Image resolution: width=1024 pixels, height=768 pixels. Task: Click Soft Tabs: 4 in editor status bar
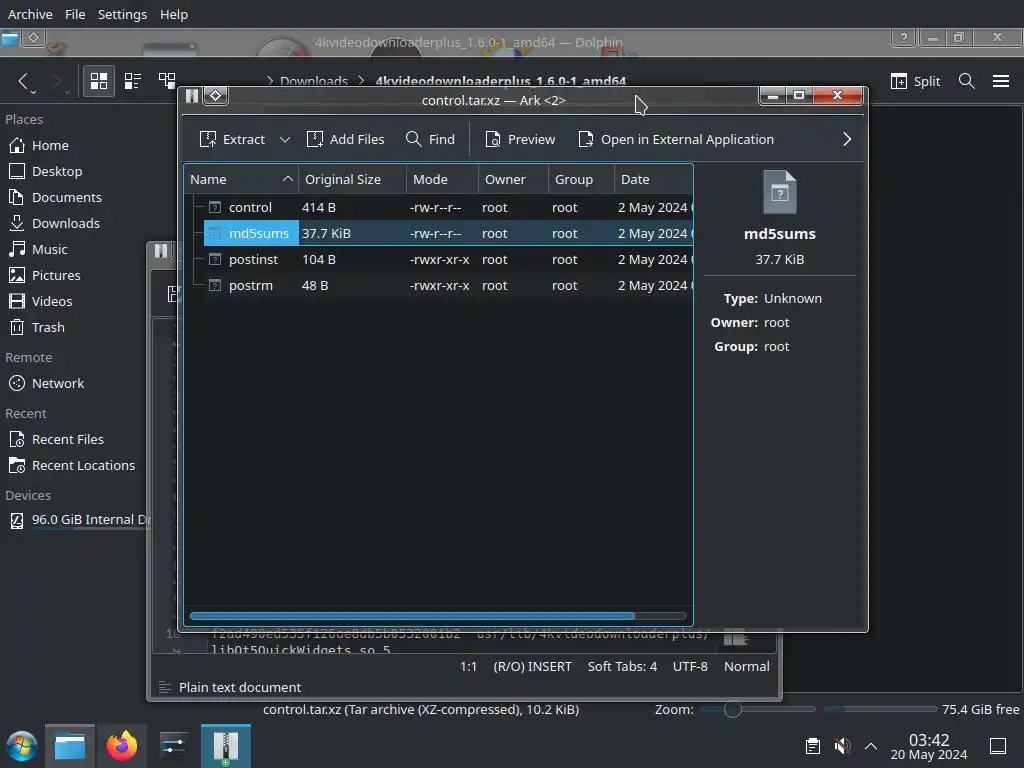pyautogui.click(x=622, y=667)
